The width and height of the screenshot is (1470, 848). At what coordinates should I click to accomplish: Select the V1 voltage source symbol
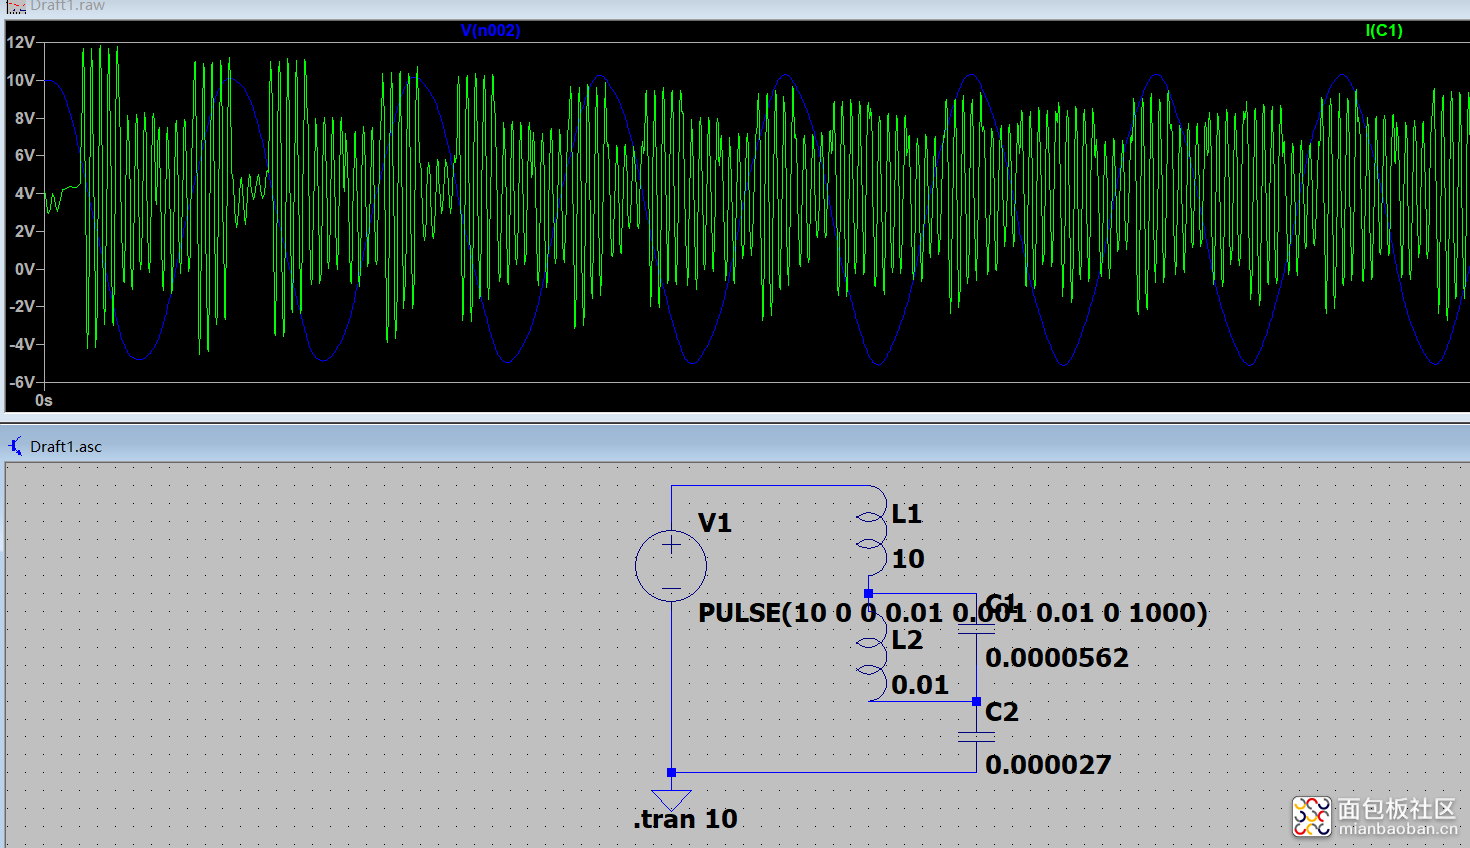(x=671, y=566)
